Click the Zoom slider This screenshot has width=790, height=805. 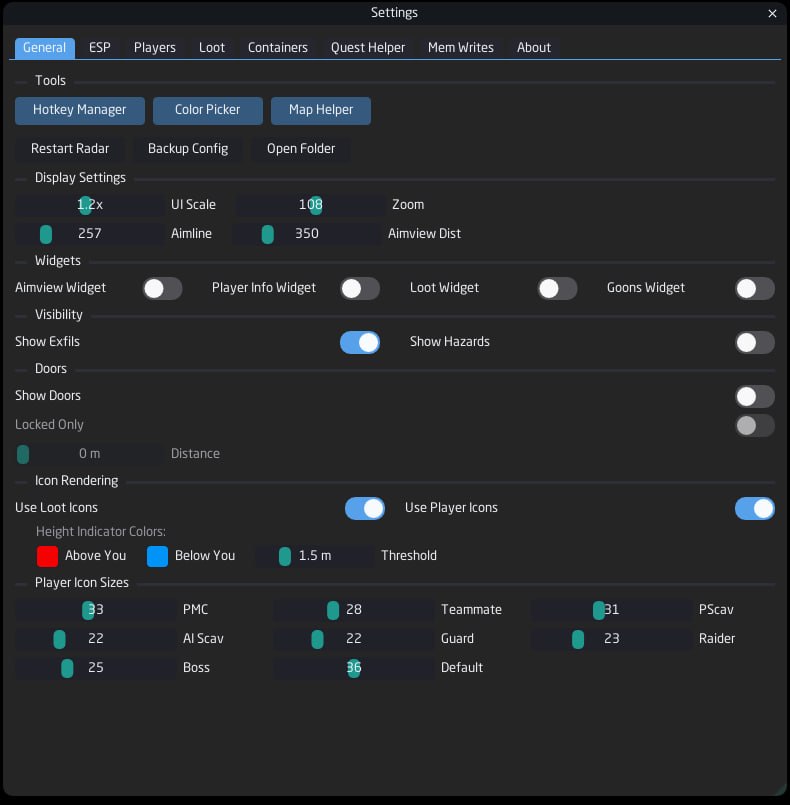tap(311, 205)
